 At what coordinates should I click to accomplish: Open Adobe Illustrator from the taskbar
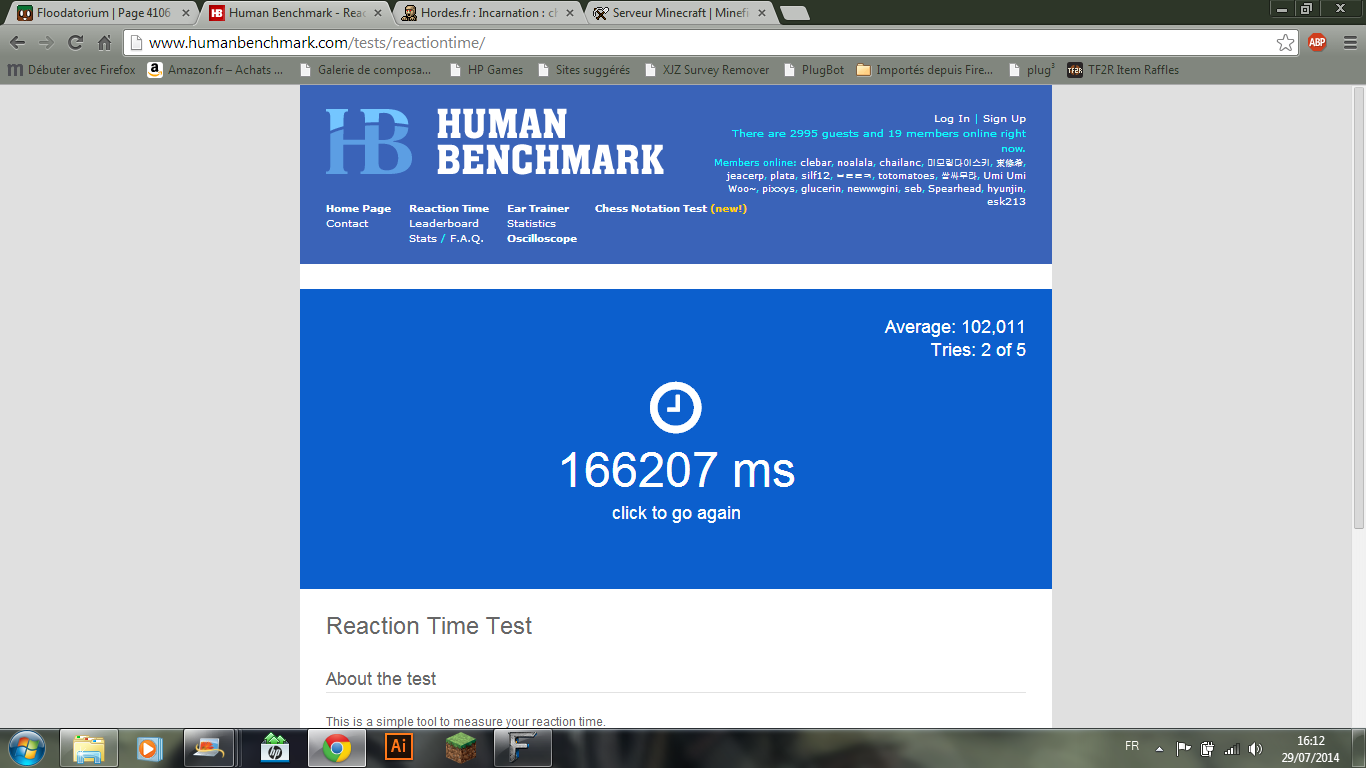pyautogui.click(x=398, y=747)
